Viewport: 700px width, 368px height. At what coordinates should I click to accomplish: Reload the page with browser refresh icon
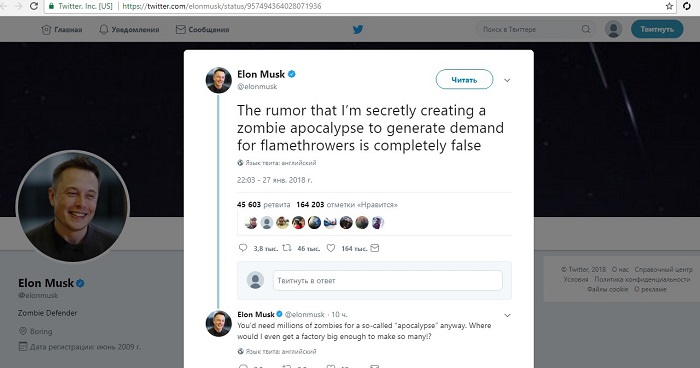(x=33, y=6)
